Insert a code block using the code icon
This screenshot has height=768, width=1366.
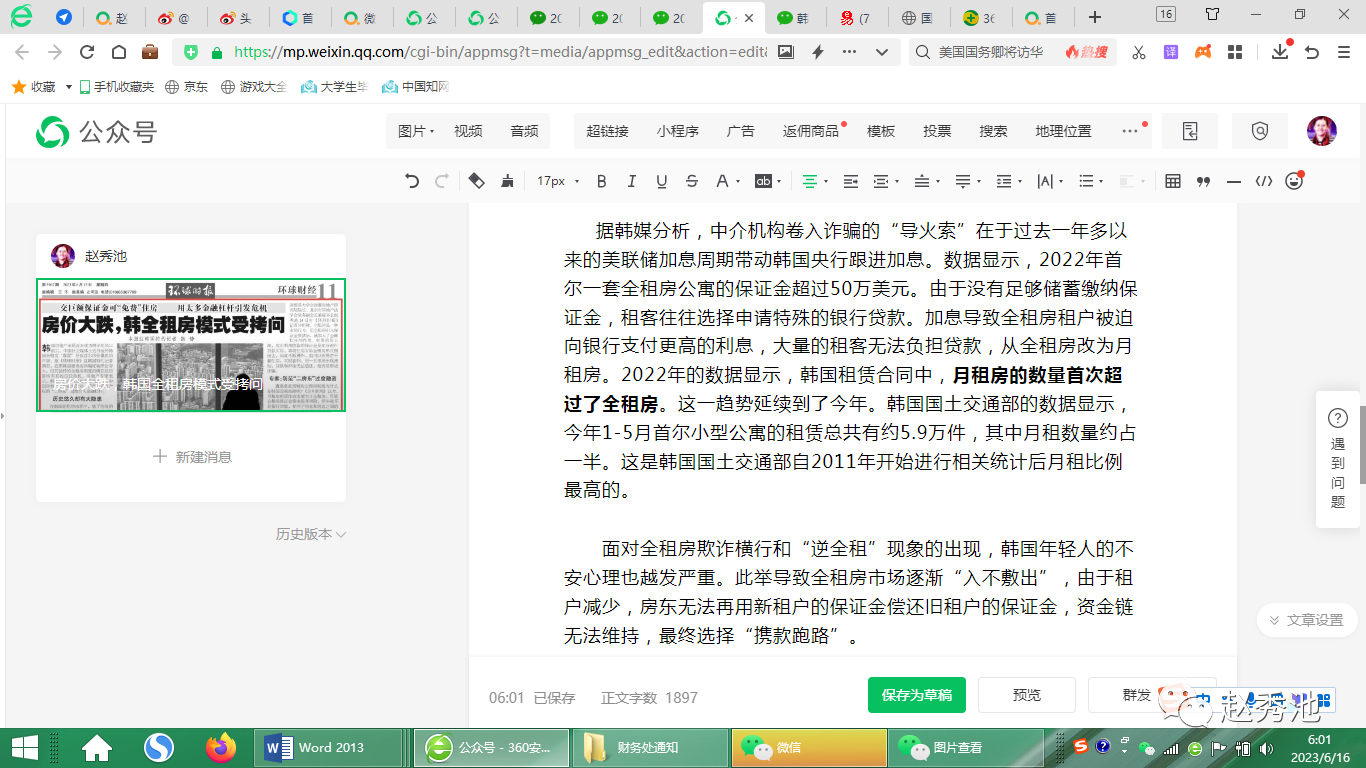[1264, 181]
